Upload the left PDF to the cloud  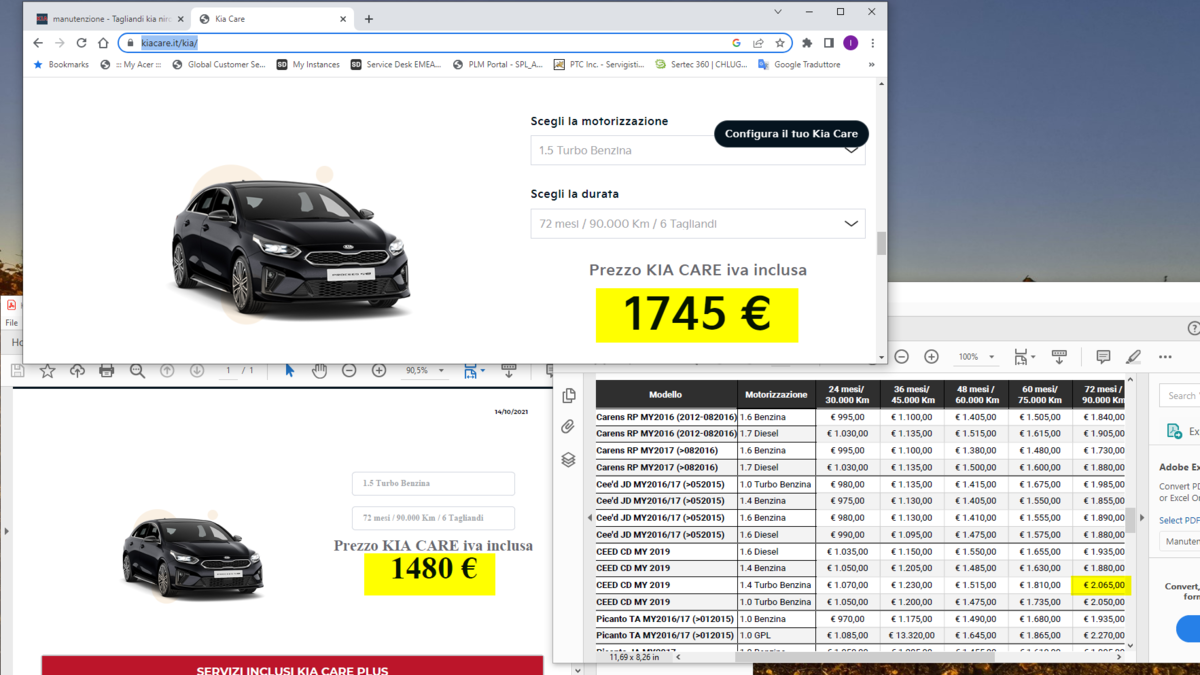pos(77,371)
